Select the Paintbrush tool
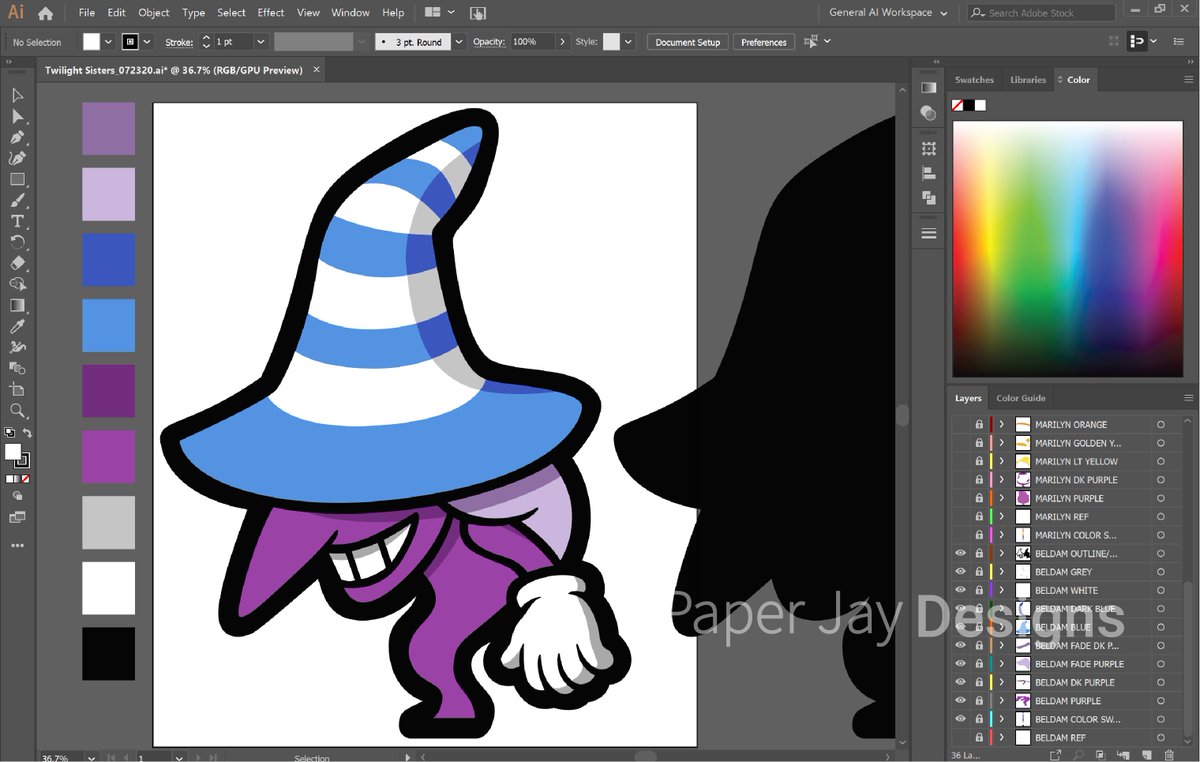Viewport: 1200px width, 762px height. pyautogui.click(x=17, y=200)
